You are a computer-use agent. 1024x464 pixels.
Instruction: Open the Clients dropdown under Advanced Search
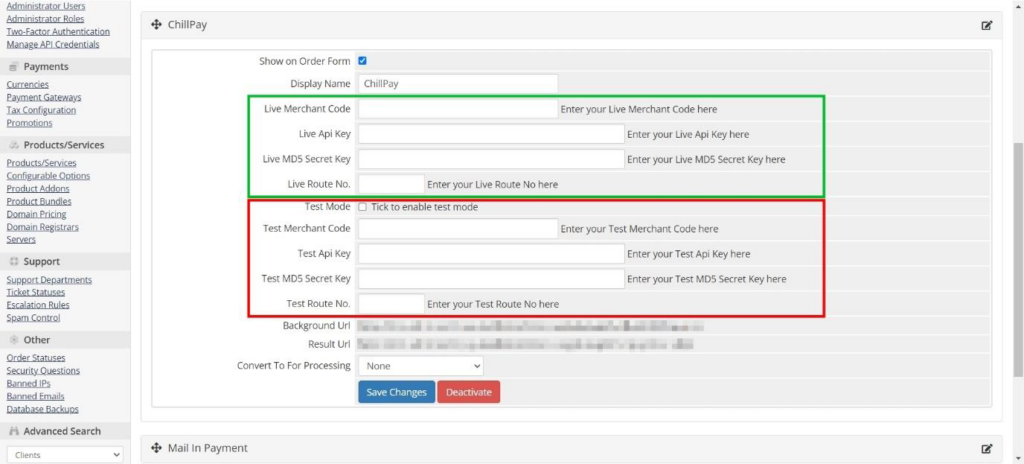(x=65, y=455)
